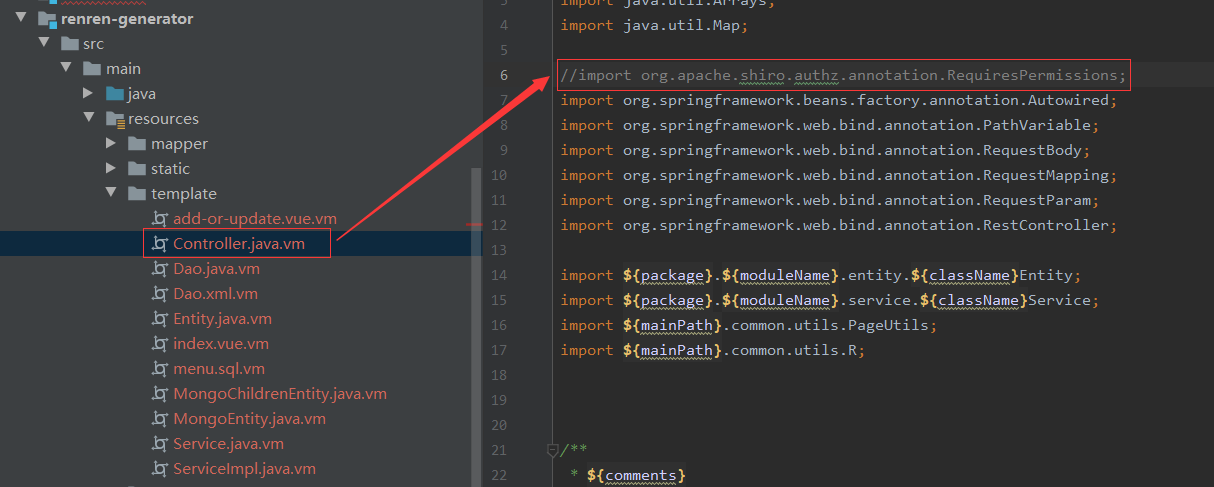Click the Service.java.vm file icon
Screen dimensions: 1214x487
(x=159, y=444)
